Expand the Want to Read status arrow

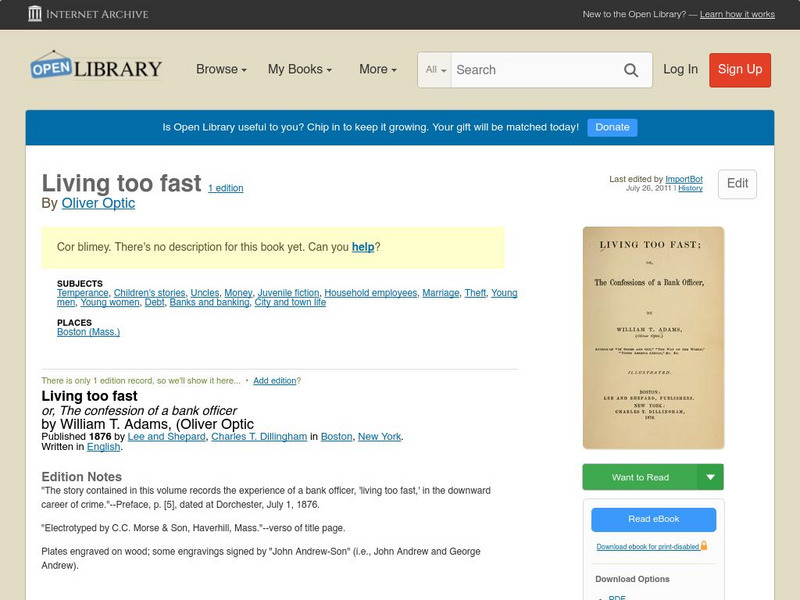click(710, 477)
